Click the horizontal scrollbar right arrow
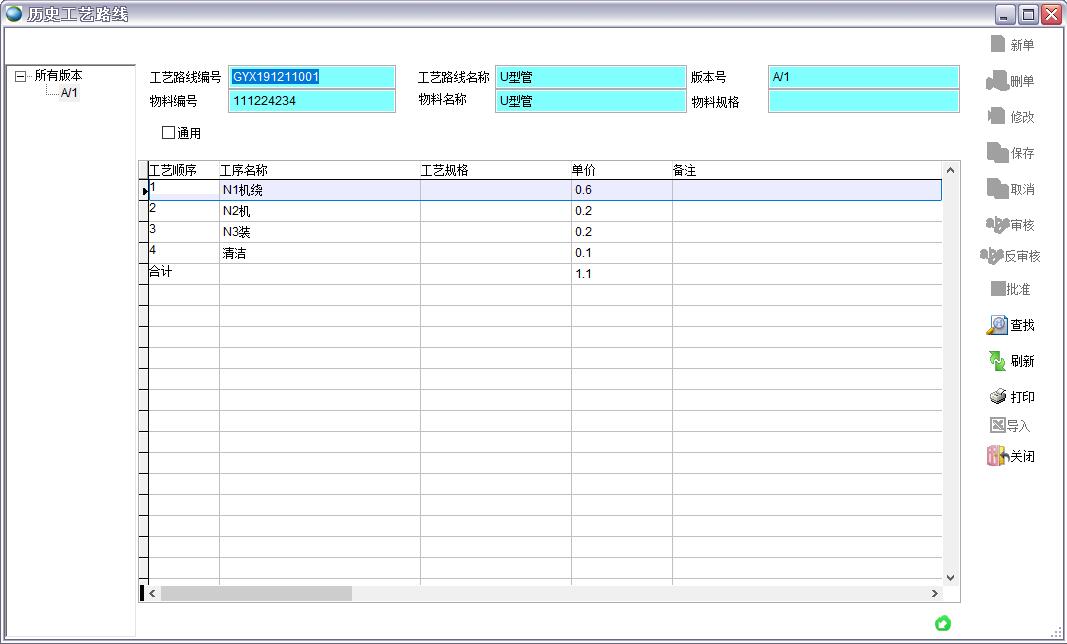The width and height of the screenshot is (1067, 644). coord(935,594)
